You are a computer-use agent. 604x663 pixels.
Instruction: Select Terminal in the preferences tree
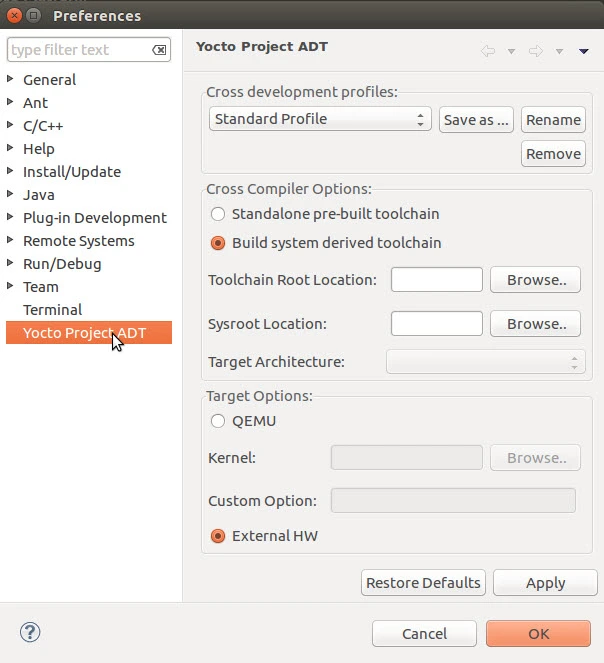[52, 310]
